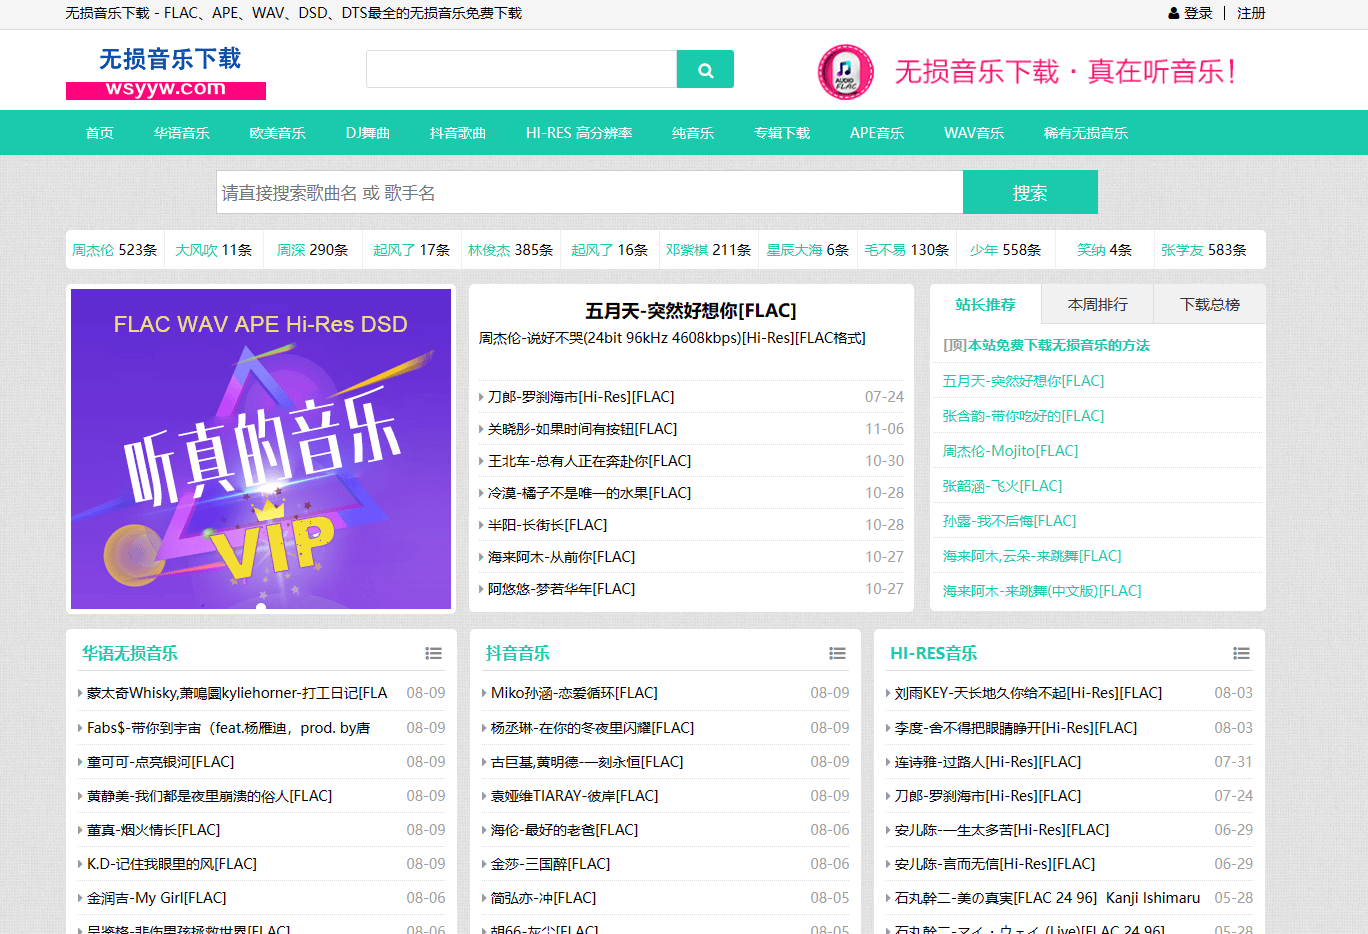Viewport: 1368px width, 934px height.
Task: Click the purple VIP promotional banner
Action: [260, 449]
